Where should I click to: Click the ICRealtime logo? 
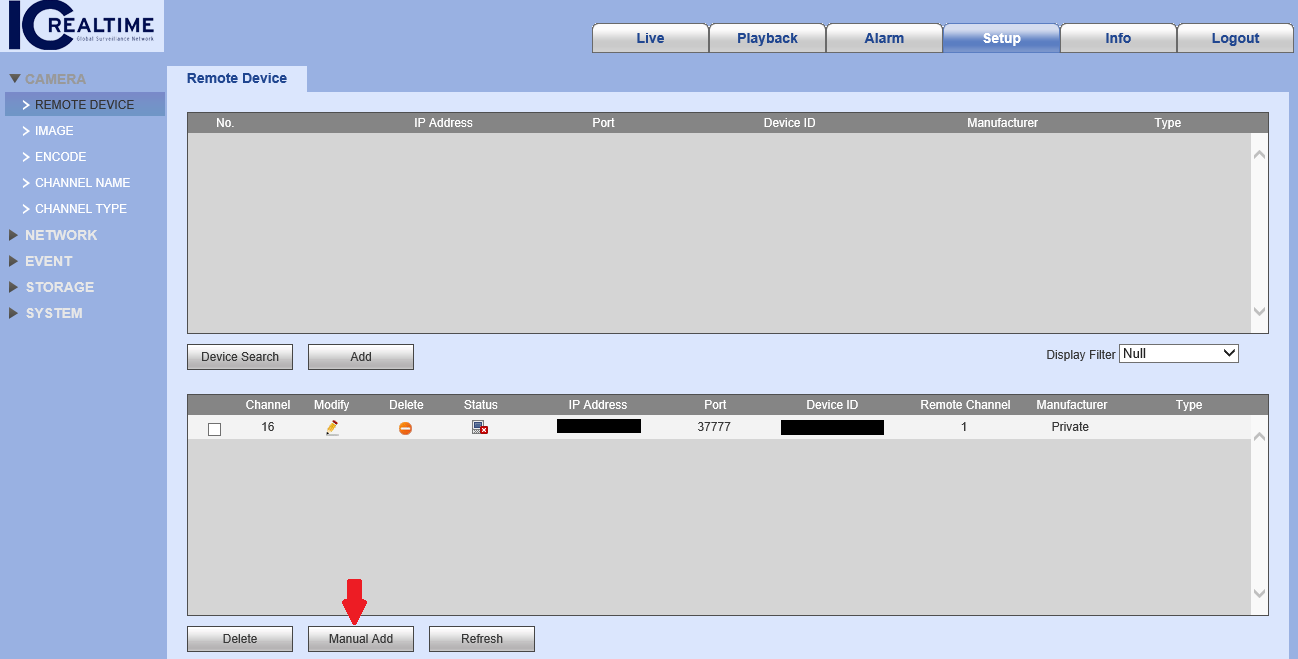pos(80,26)
